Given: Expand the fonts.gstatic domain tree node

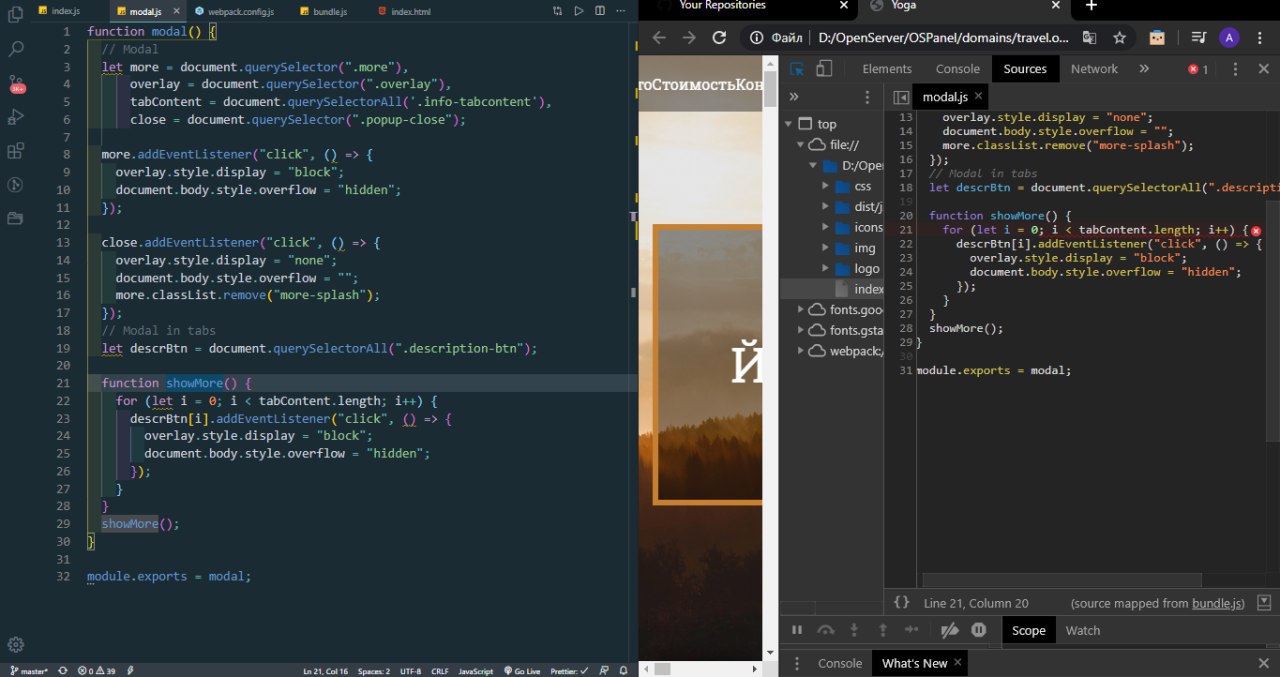Looking at the screenshot, I should tap(801, 330).
